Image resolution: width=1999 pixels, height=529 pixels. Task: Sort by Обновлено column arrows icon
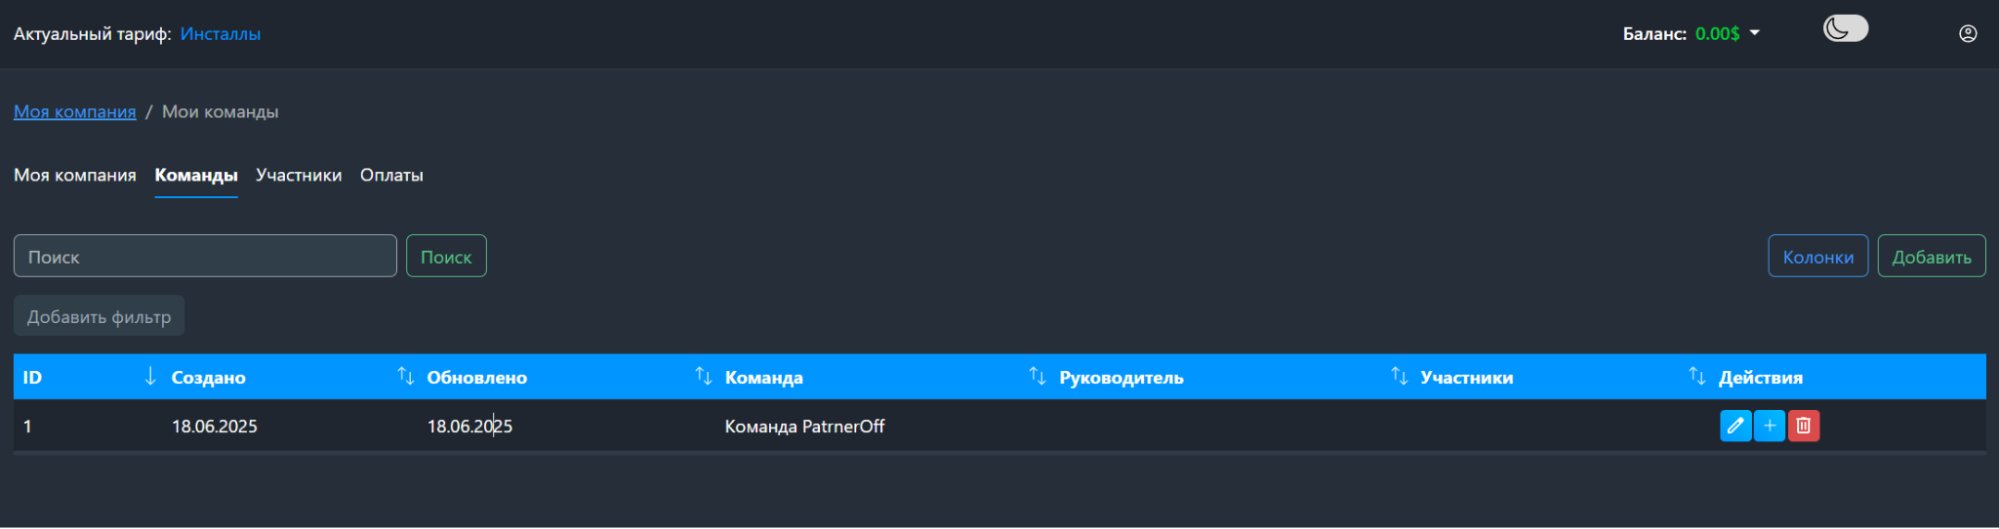coord(703,376)
